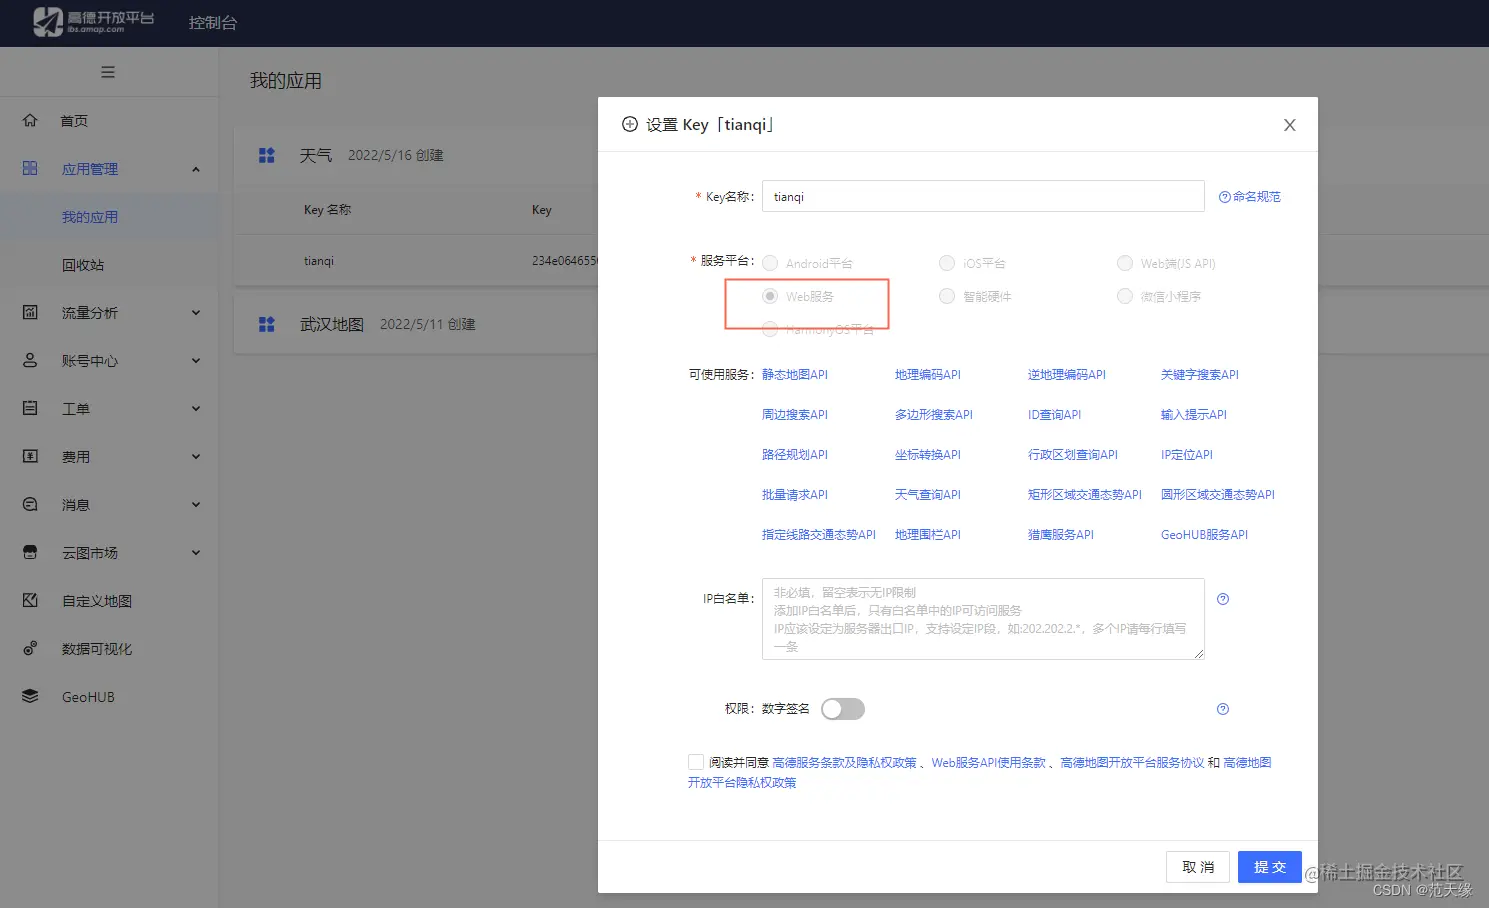Click the 提交 button
Screen dimensions: 1489x908
[x=1268, y=866]
